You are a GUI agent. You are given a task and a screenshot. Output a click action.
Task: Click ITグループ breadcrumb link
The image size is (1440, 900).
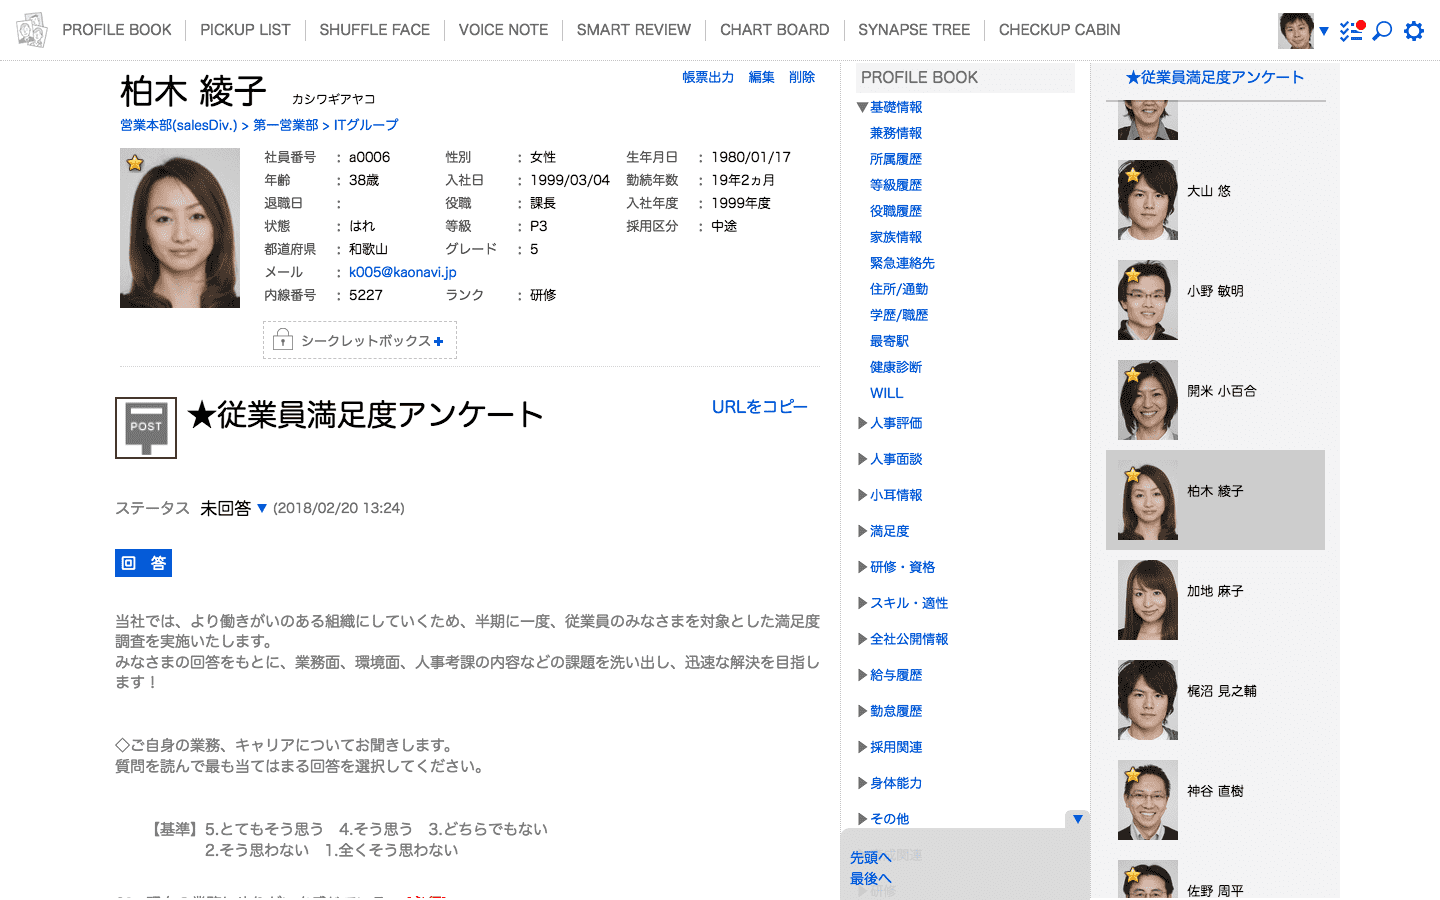coord(366,125)
